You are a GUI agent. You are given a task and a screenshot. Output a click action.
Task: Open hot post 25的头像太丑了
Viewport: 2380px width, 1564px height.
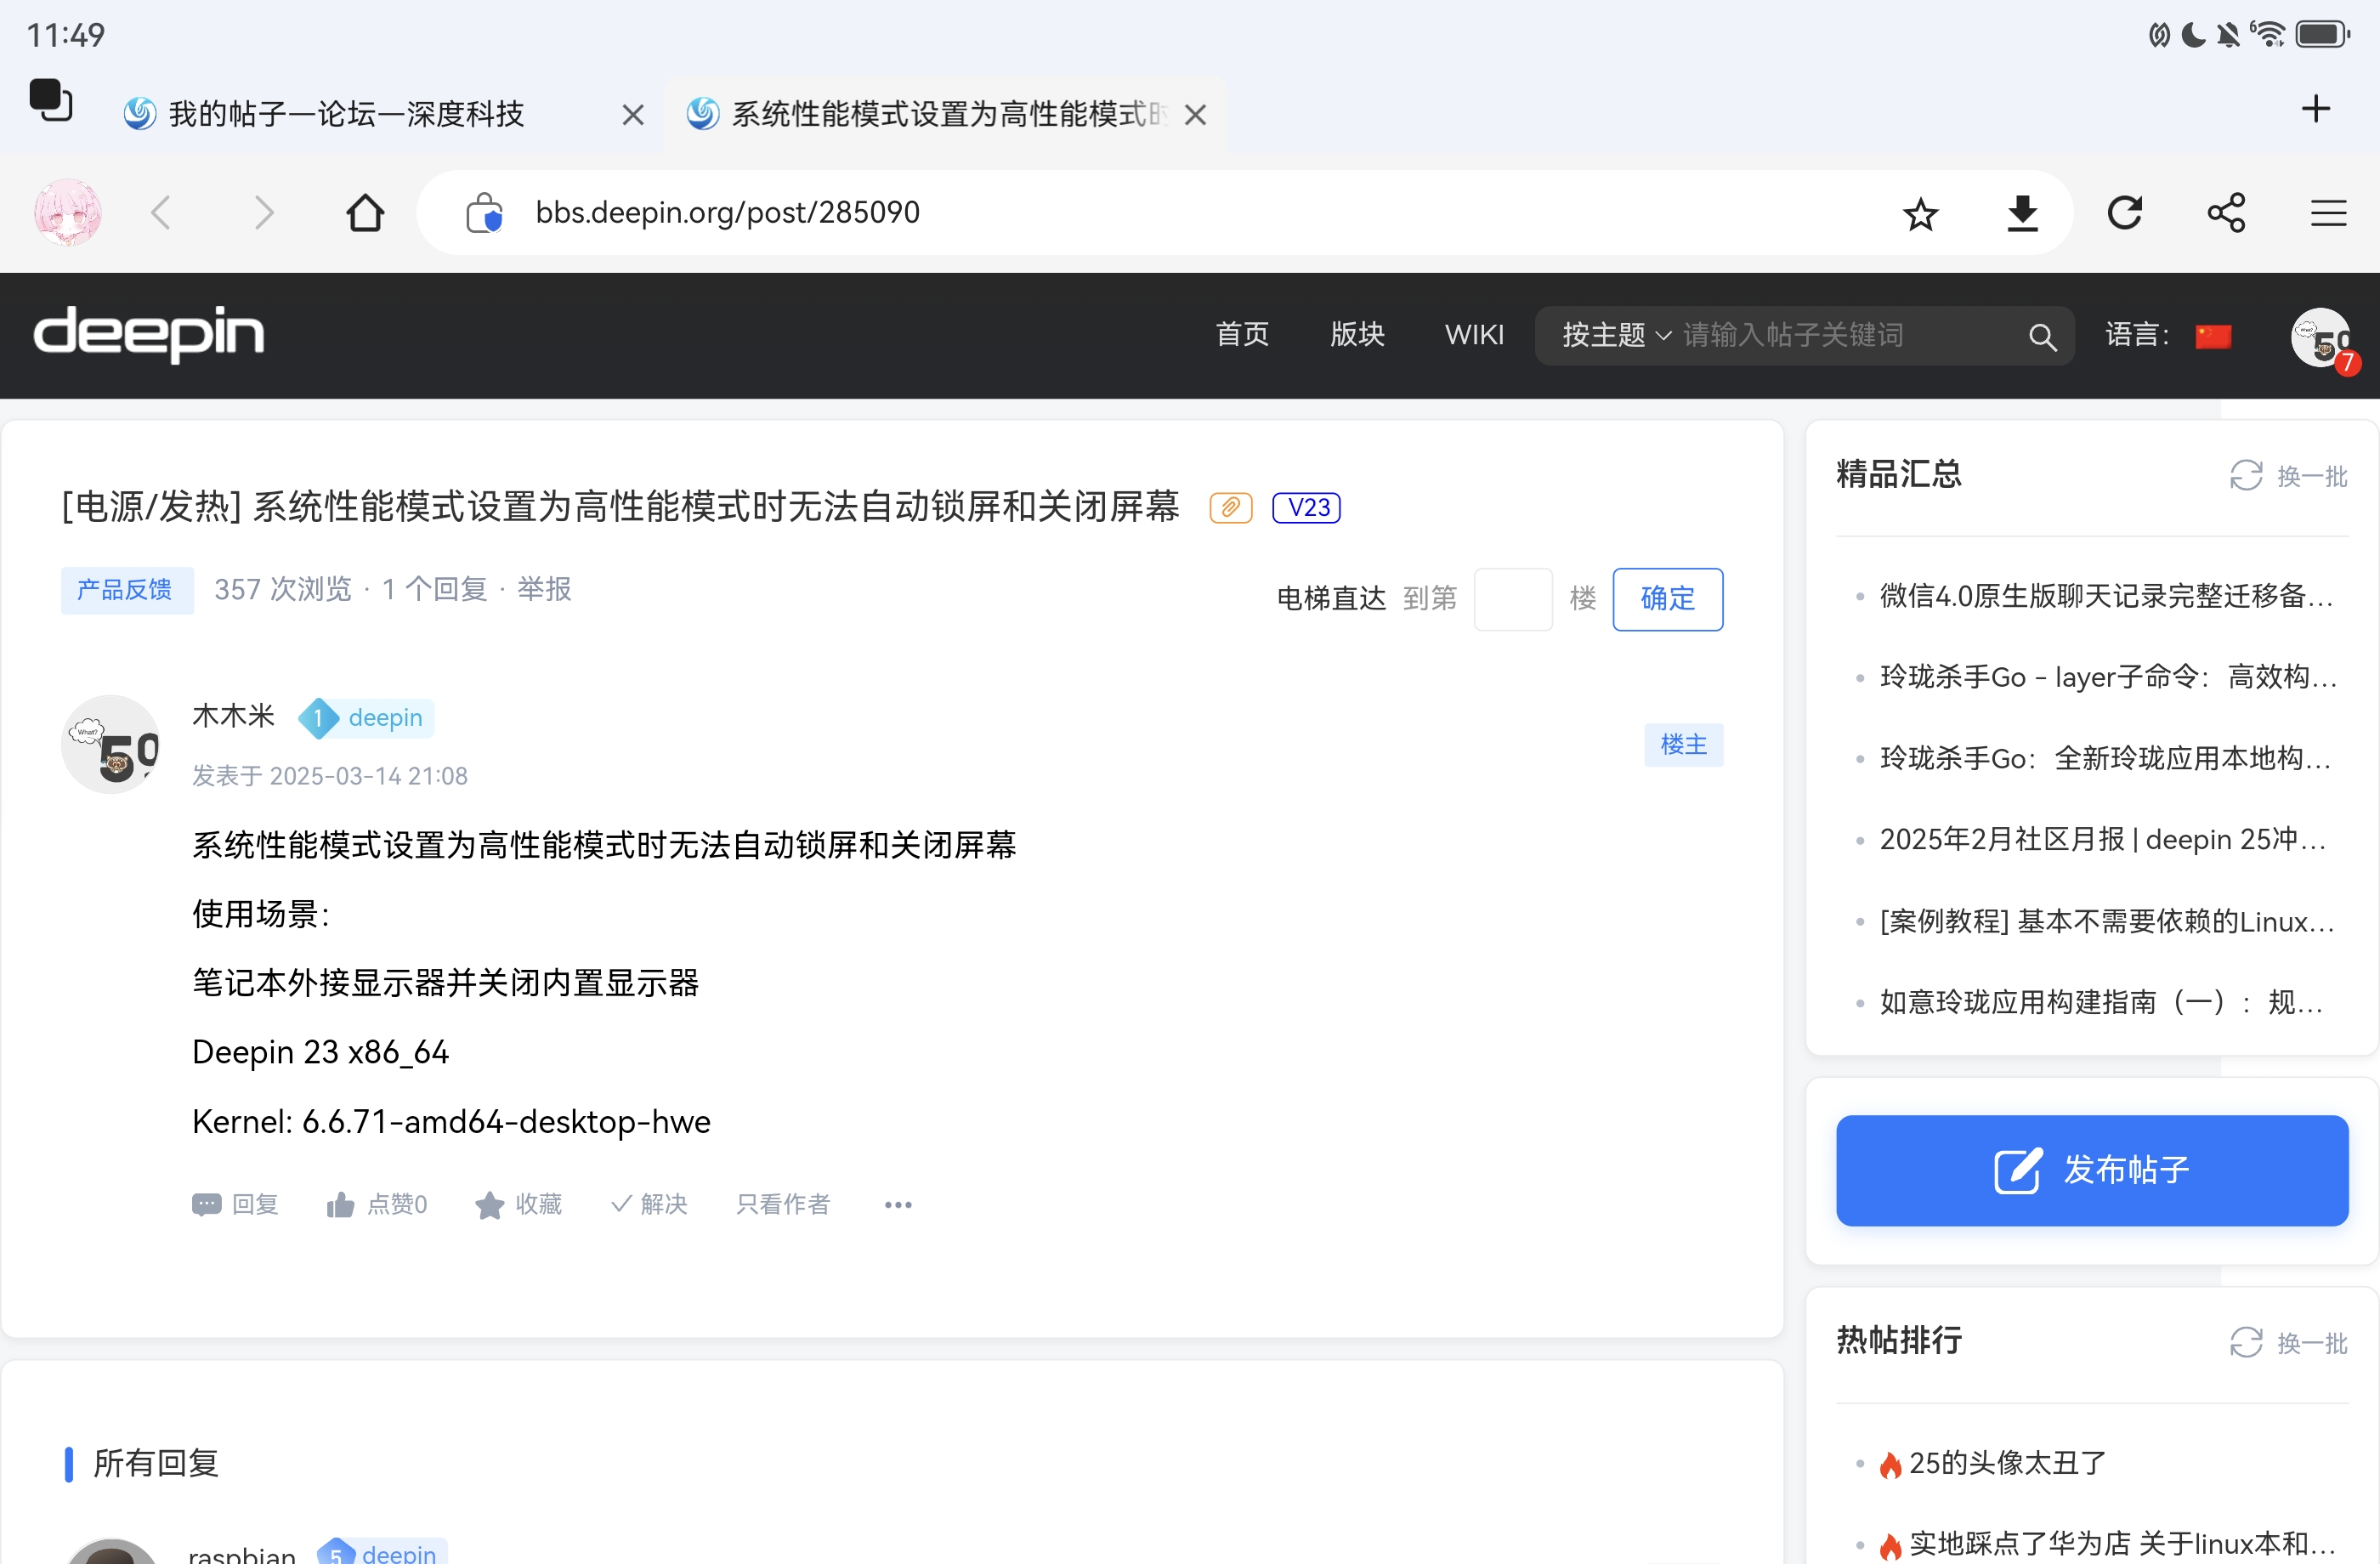tap(2007, 1463)
